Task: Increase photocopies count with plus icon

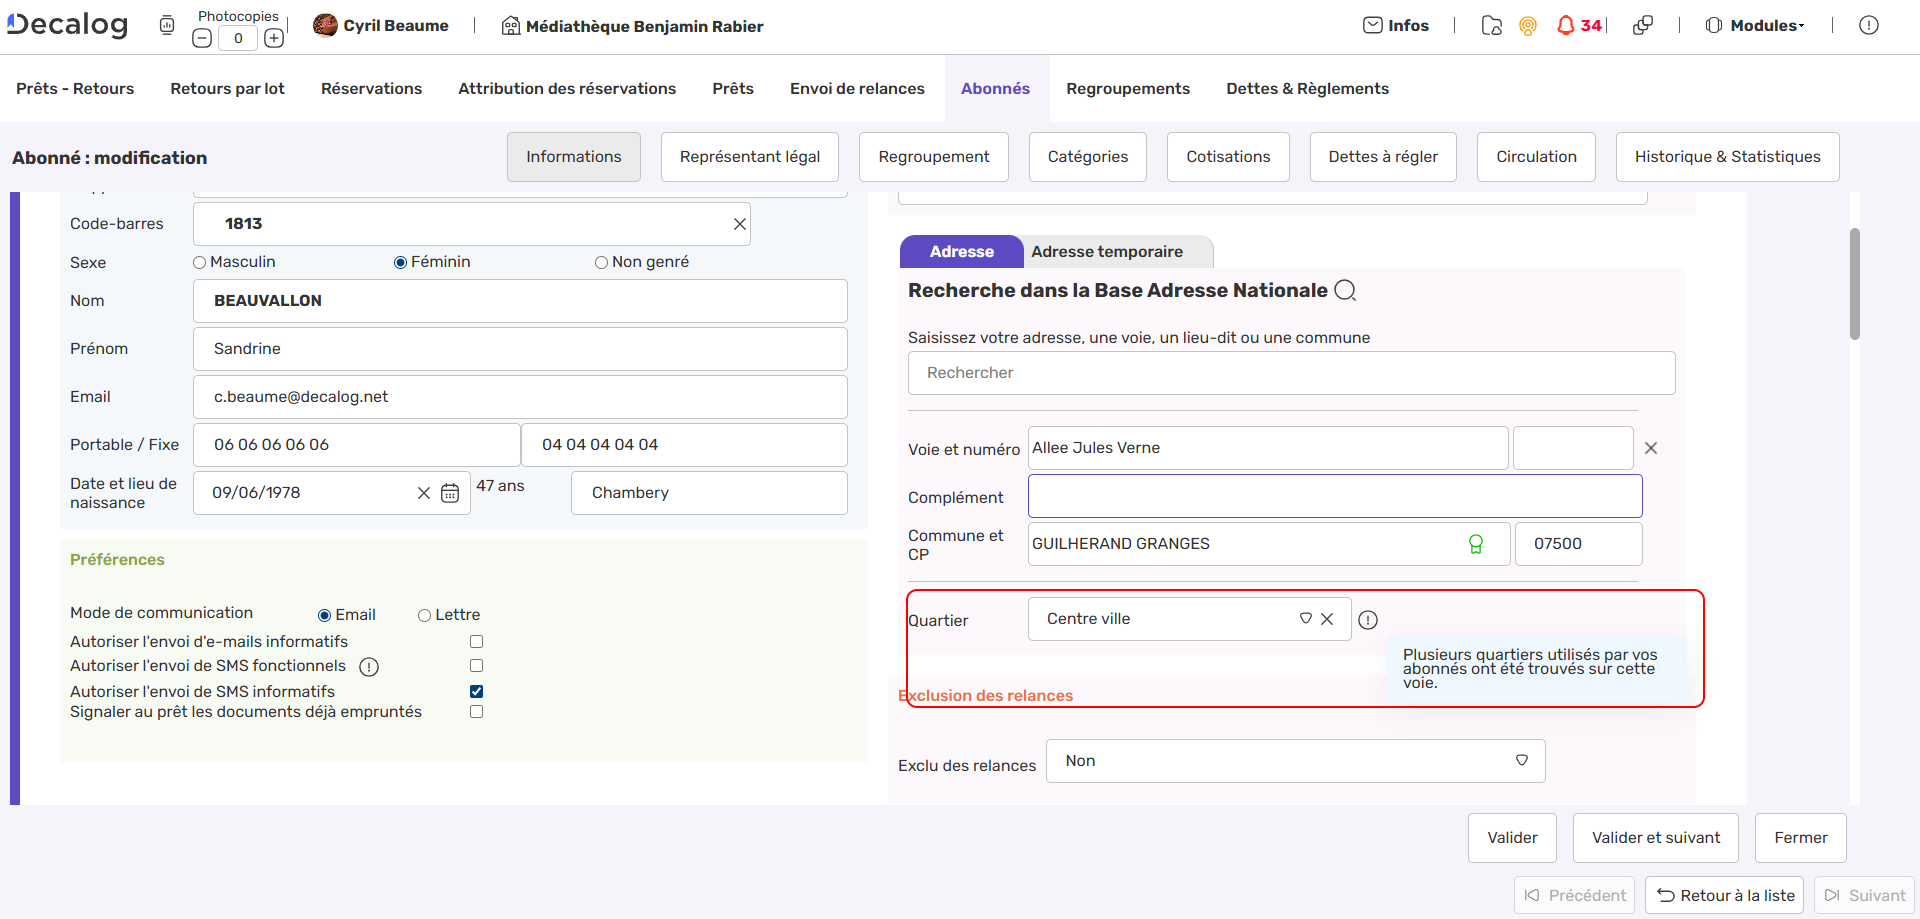Action: (x=274, y=39)
